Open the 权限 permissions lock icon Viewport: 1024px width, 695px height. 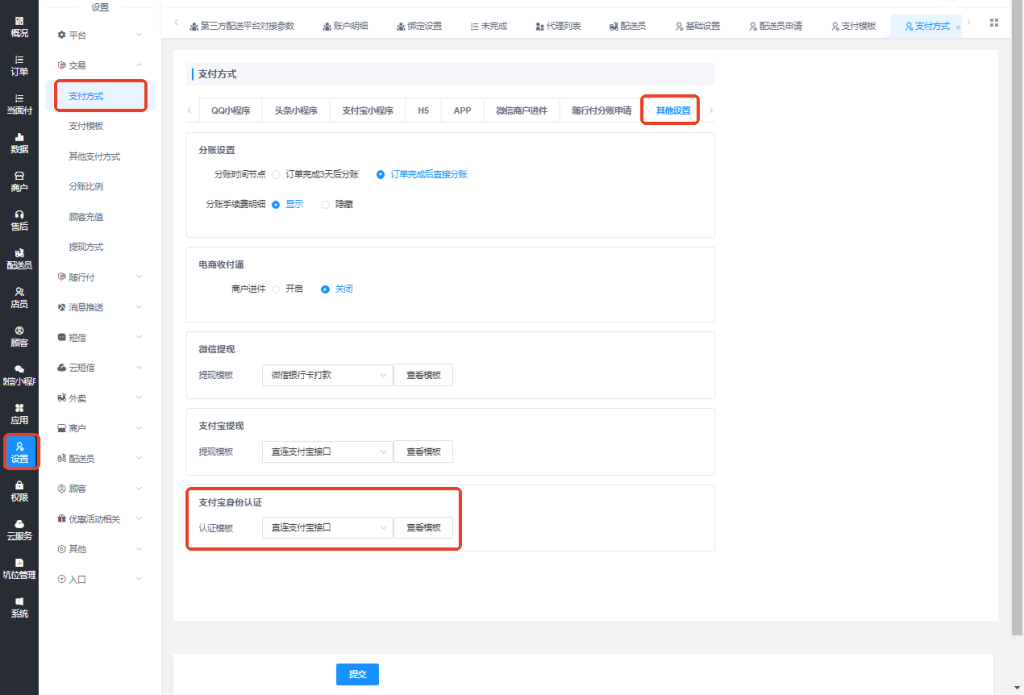point(19,491)
